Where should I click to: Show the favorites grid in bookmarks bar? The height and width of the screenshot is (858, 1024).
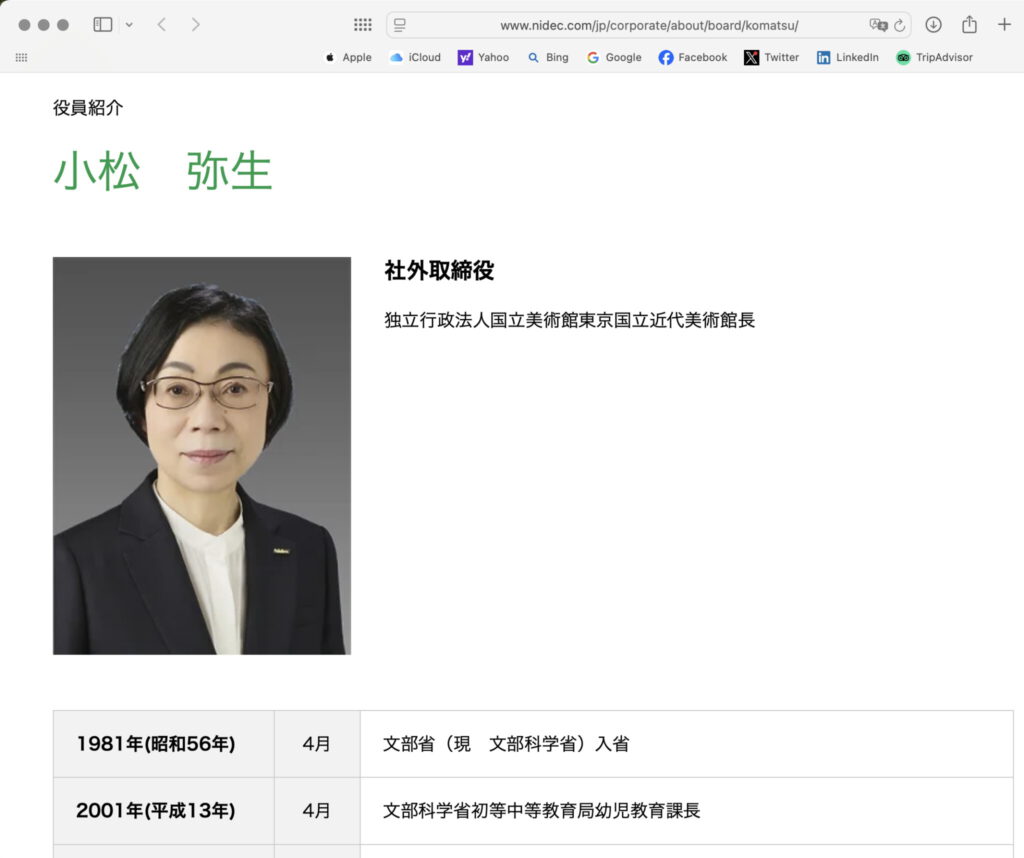pyautogui.click(x=21, y=57)
